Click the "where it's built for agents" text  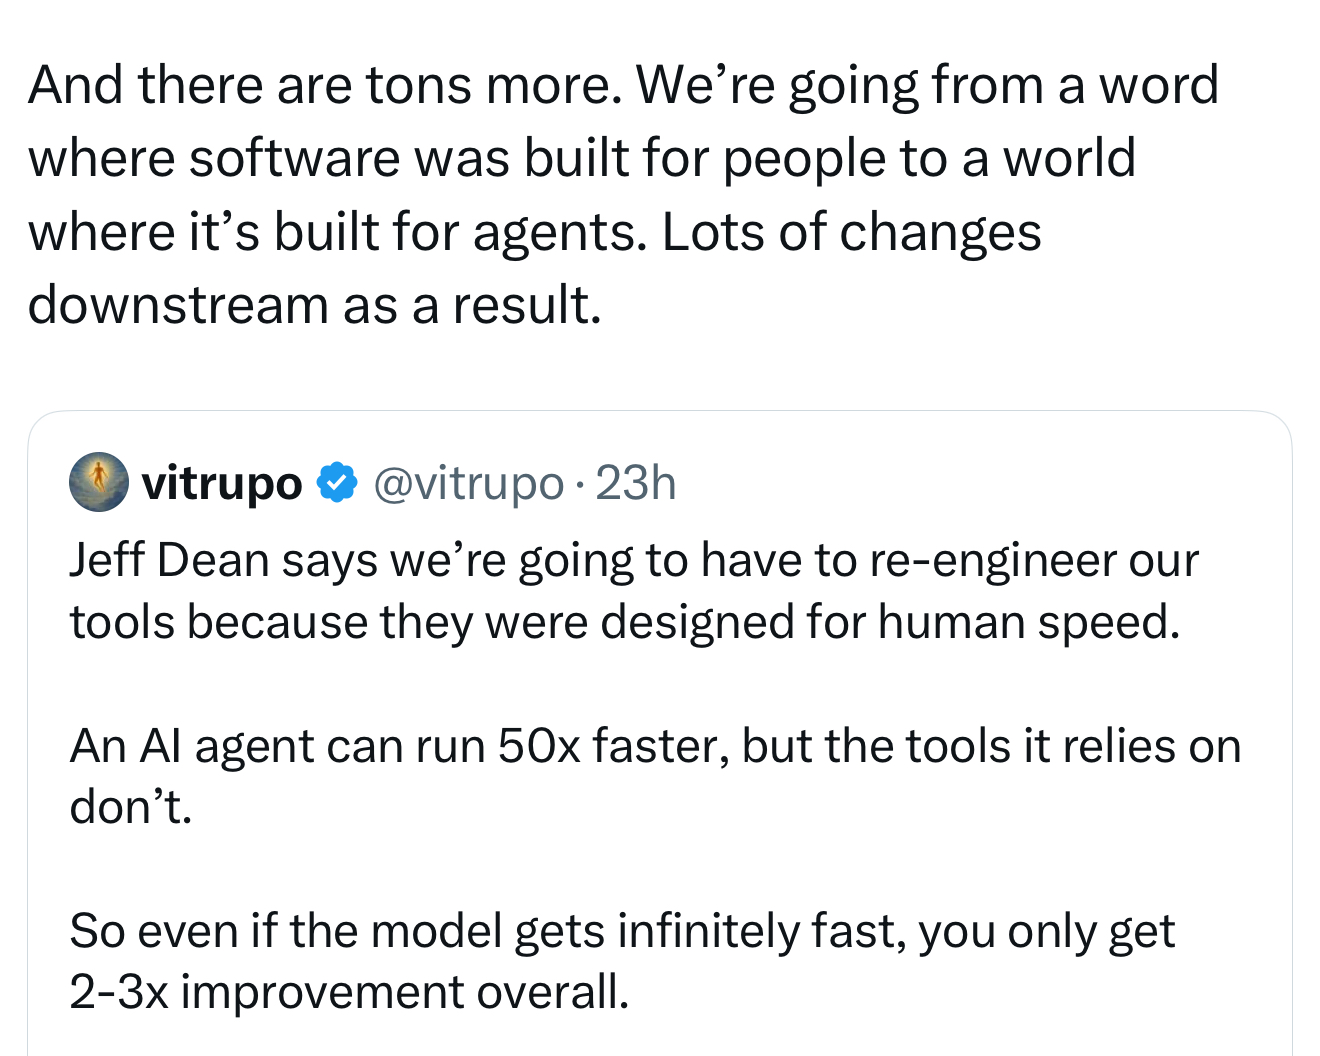(x=338, y=232)
